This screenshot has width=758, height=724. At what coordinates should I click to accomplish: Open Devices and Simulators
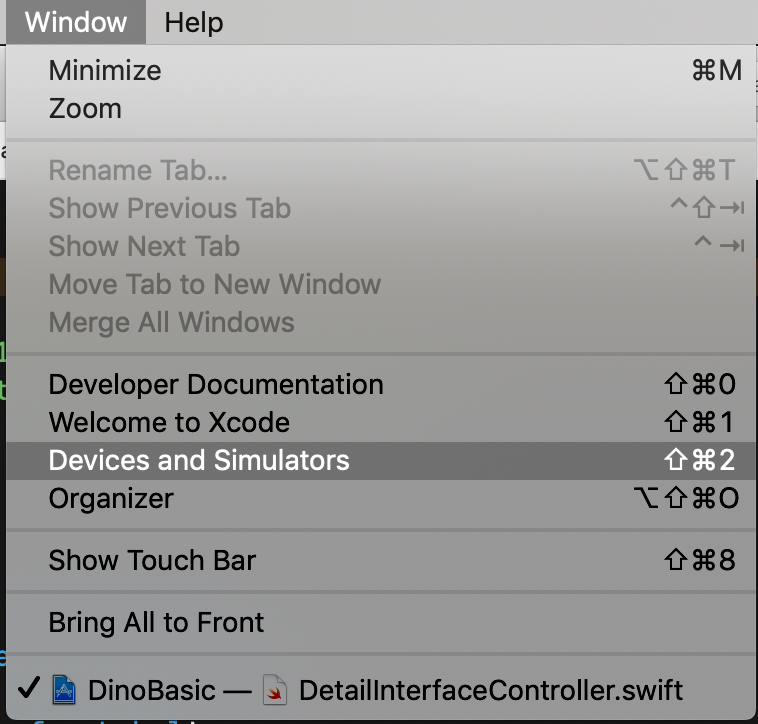click(381, 460)
